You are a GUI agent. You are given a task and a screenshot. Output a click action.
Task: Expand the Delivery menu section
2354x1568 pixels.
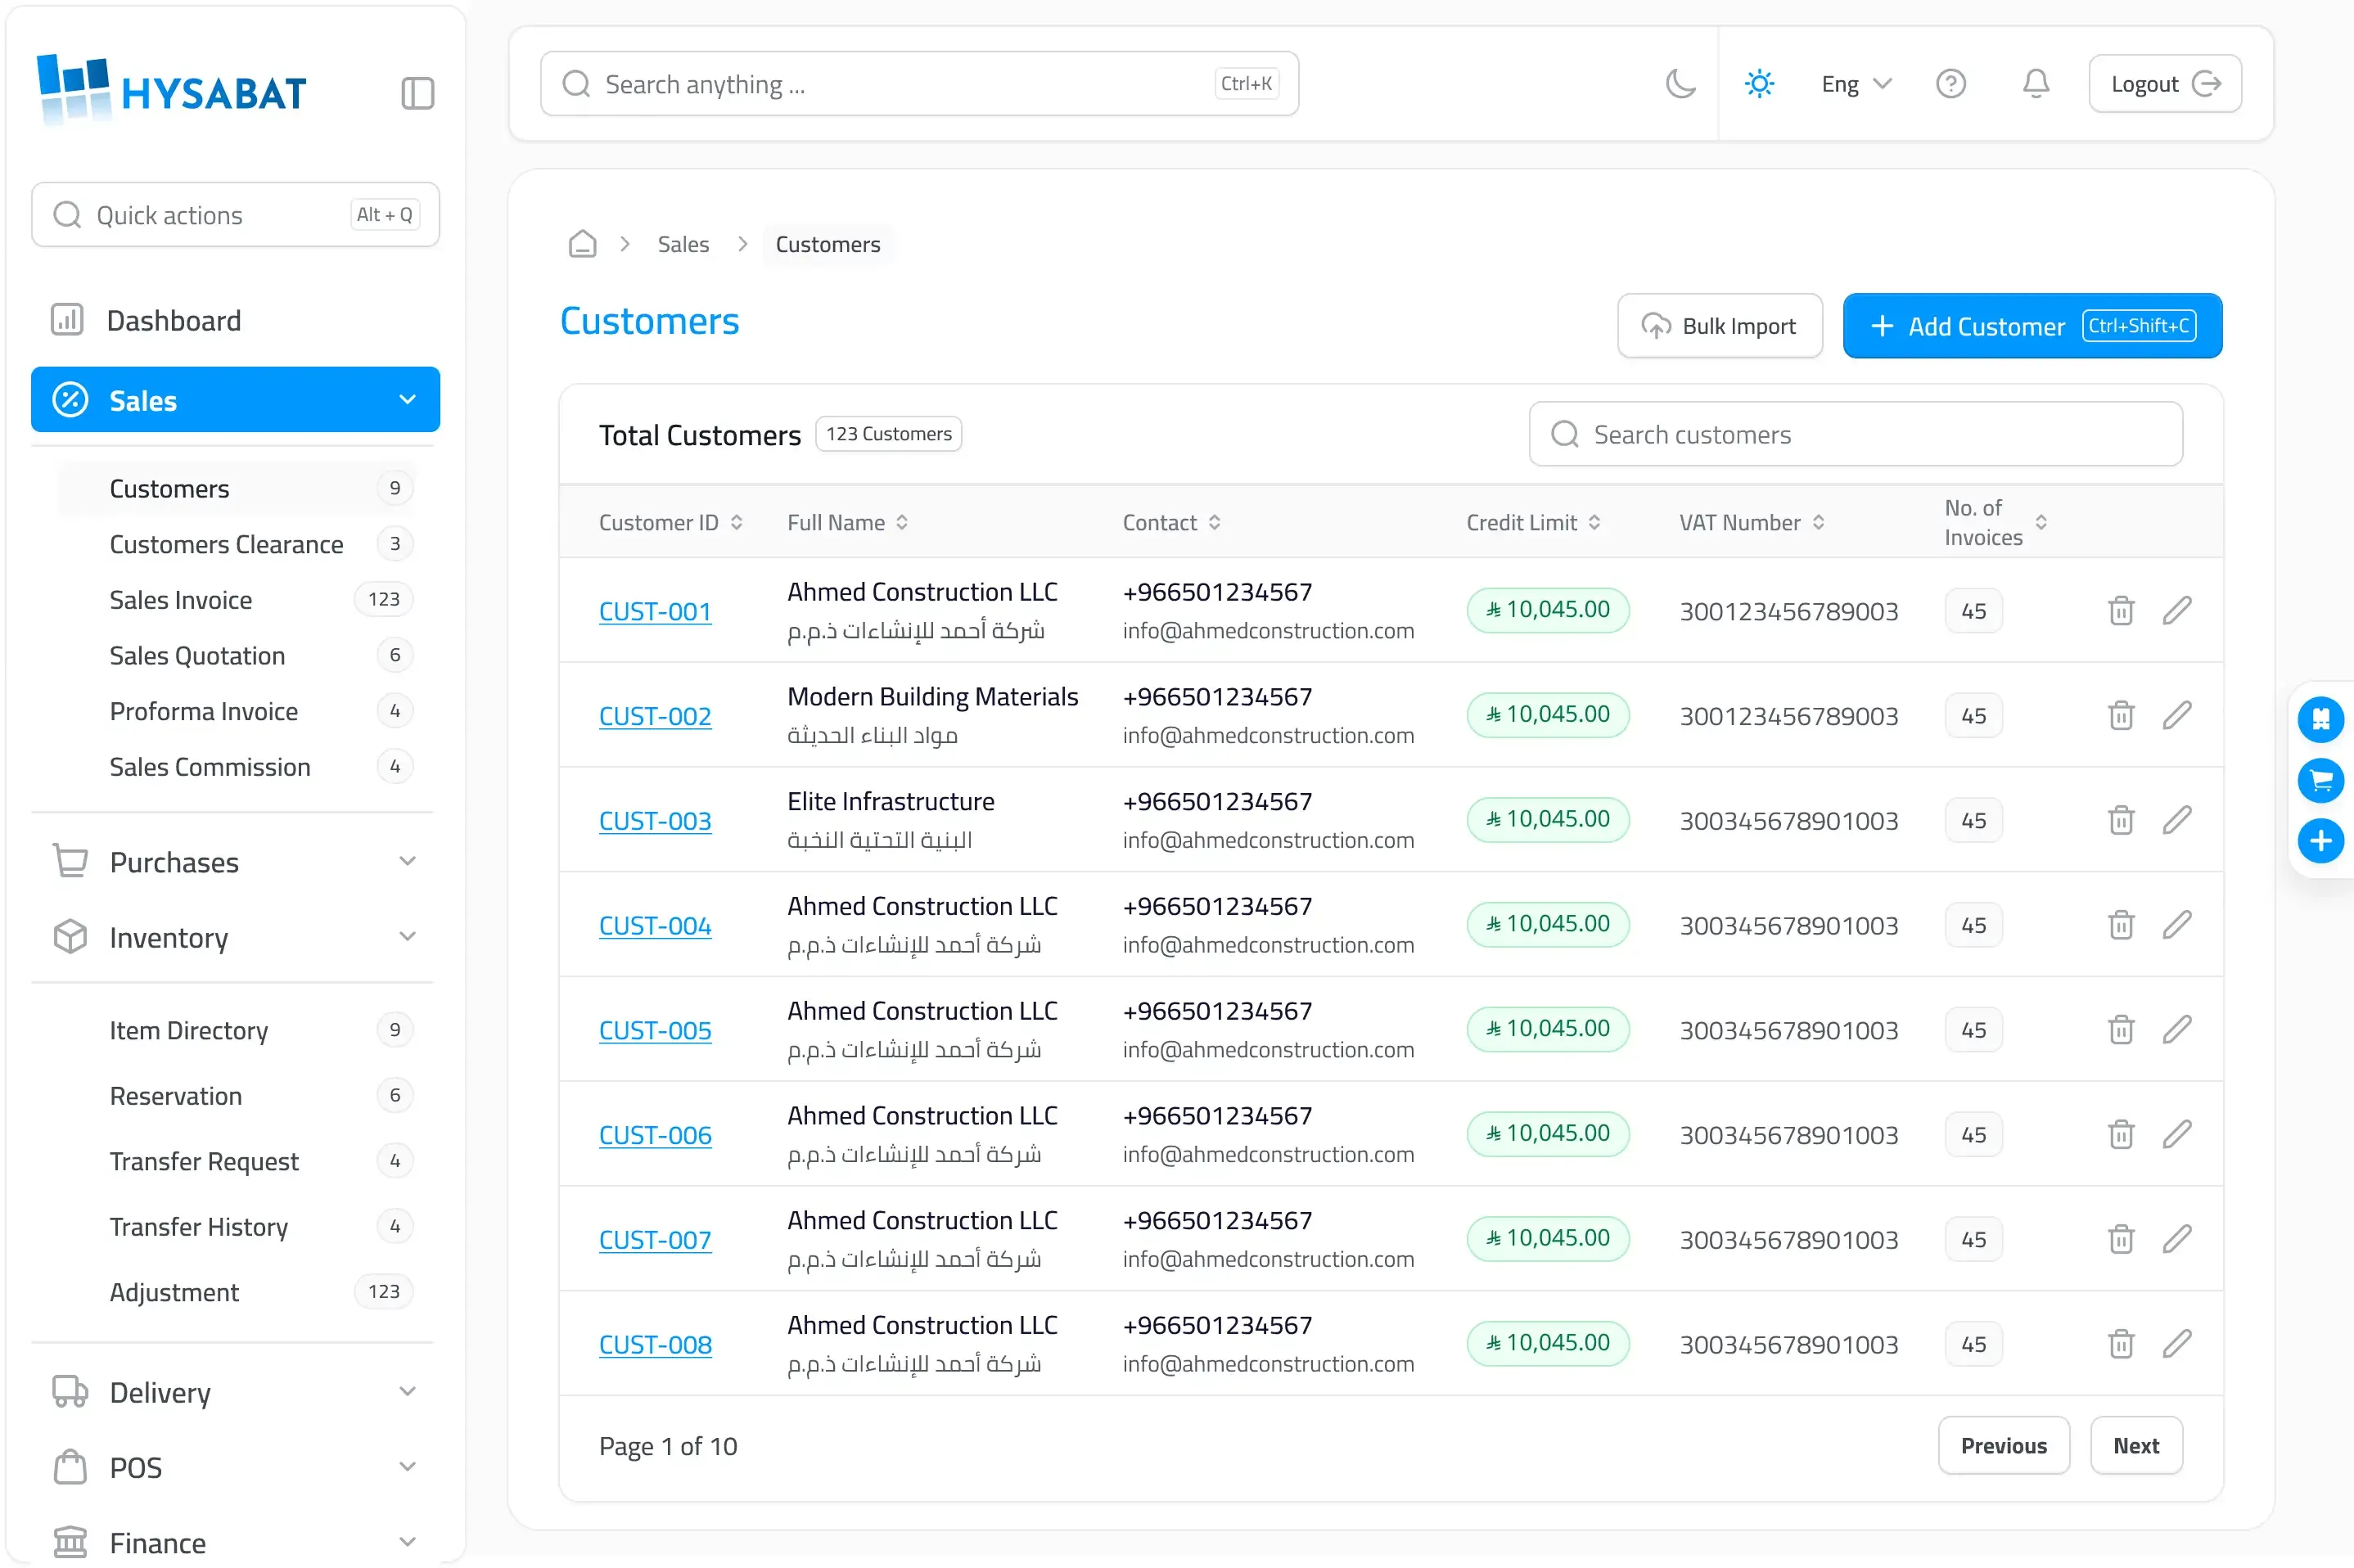pyautogui.click(x=235, y=1393)
